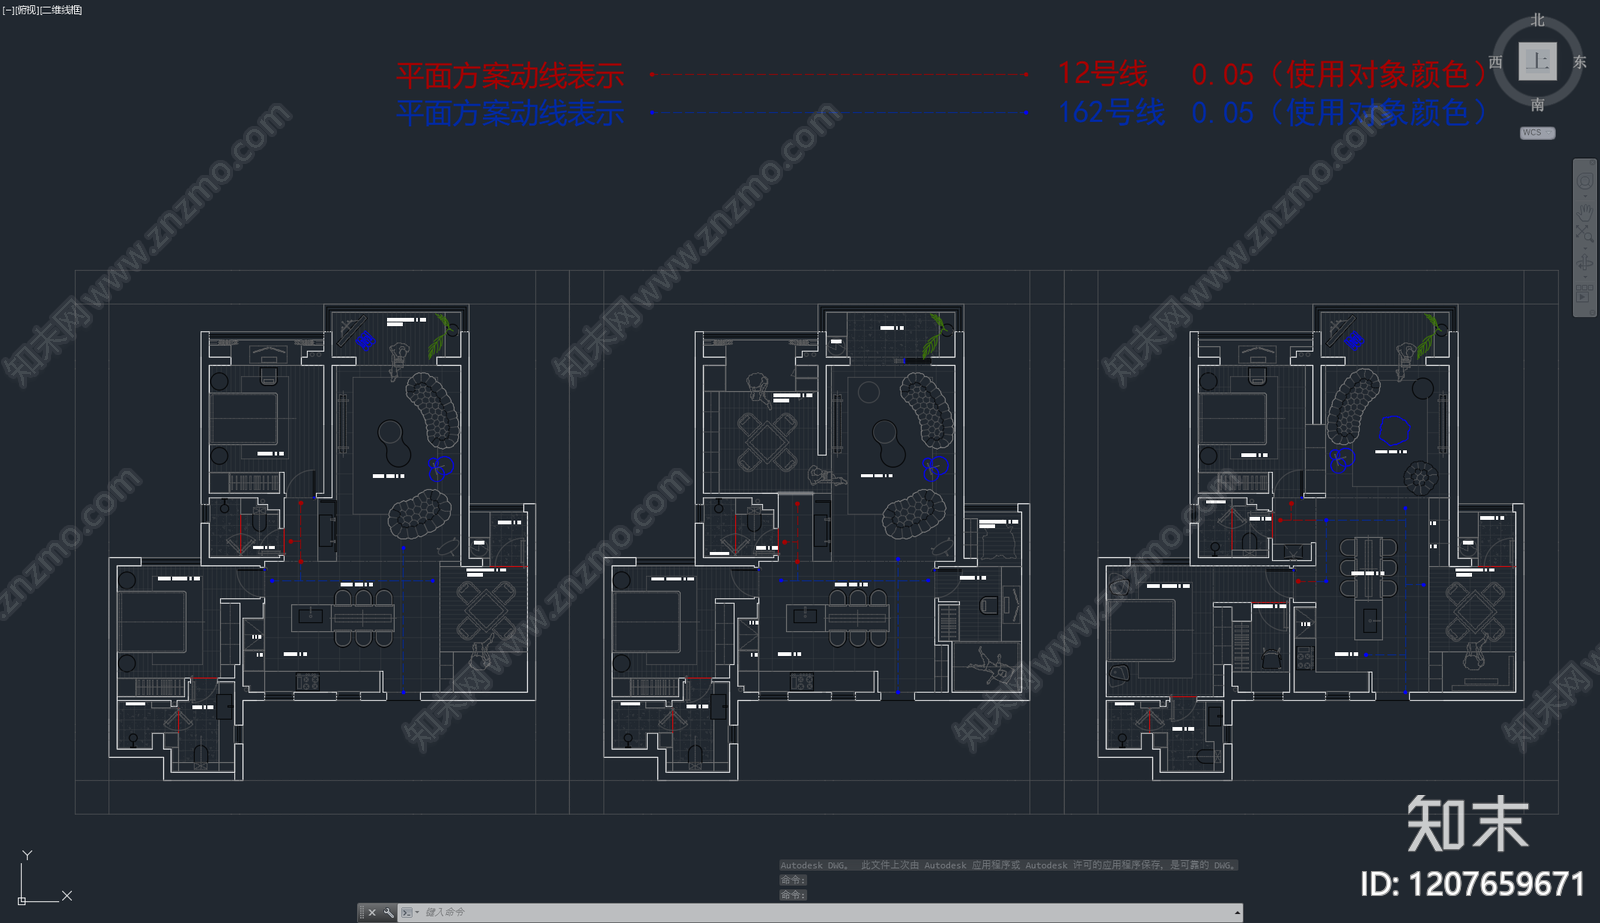1600x923 pixels.
Task: Select the east 东 compass direction
Action: [1580, 62]
